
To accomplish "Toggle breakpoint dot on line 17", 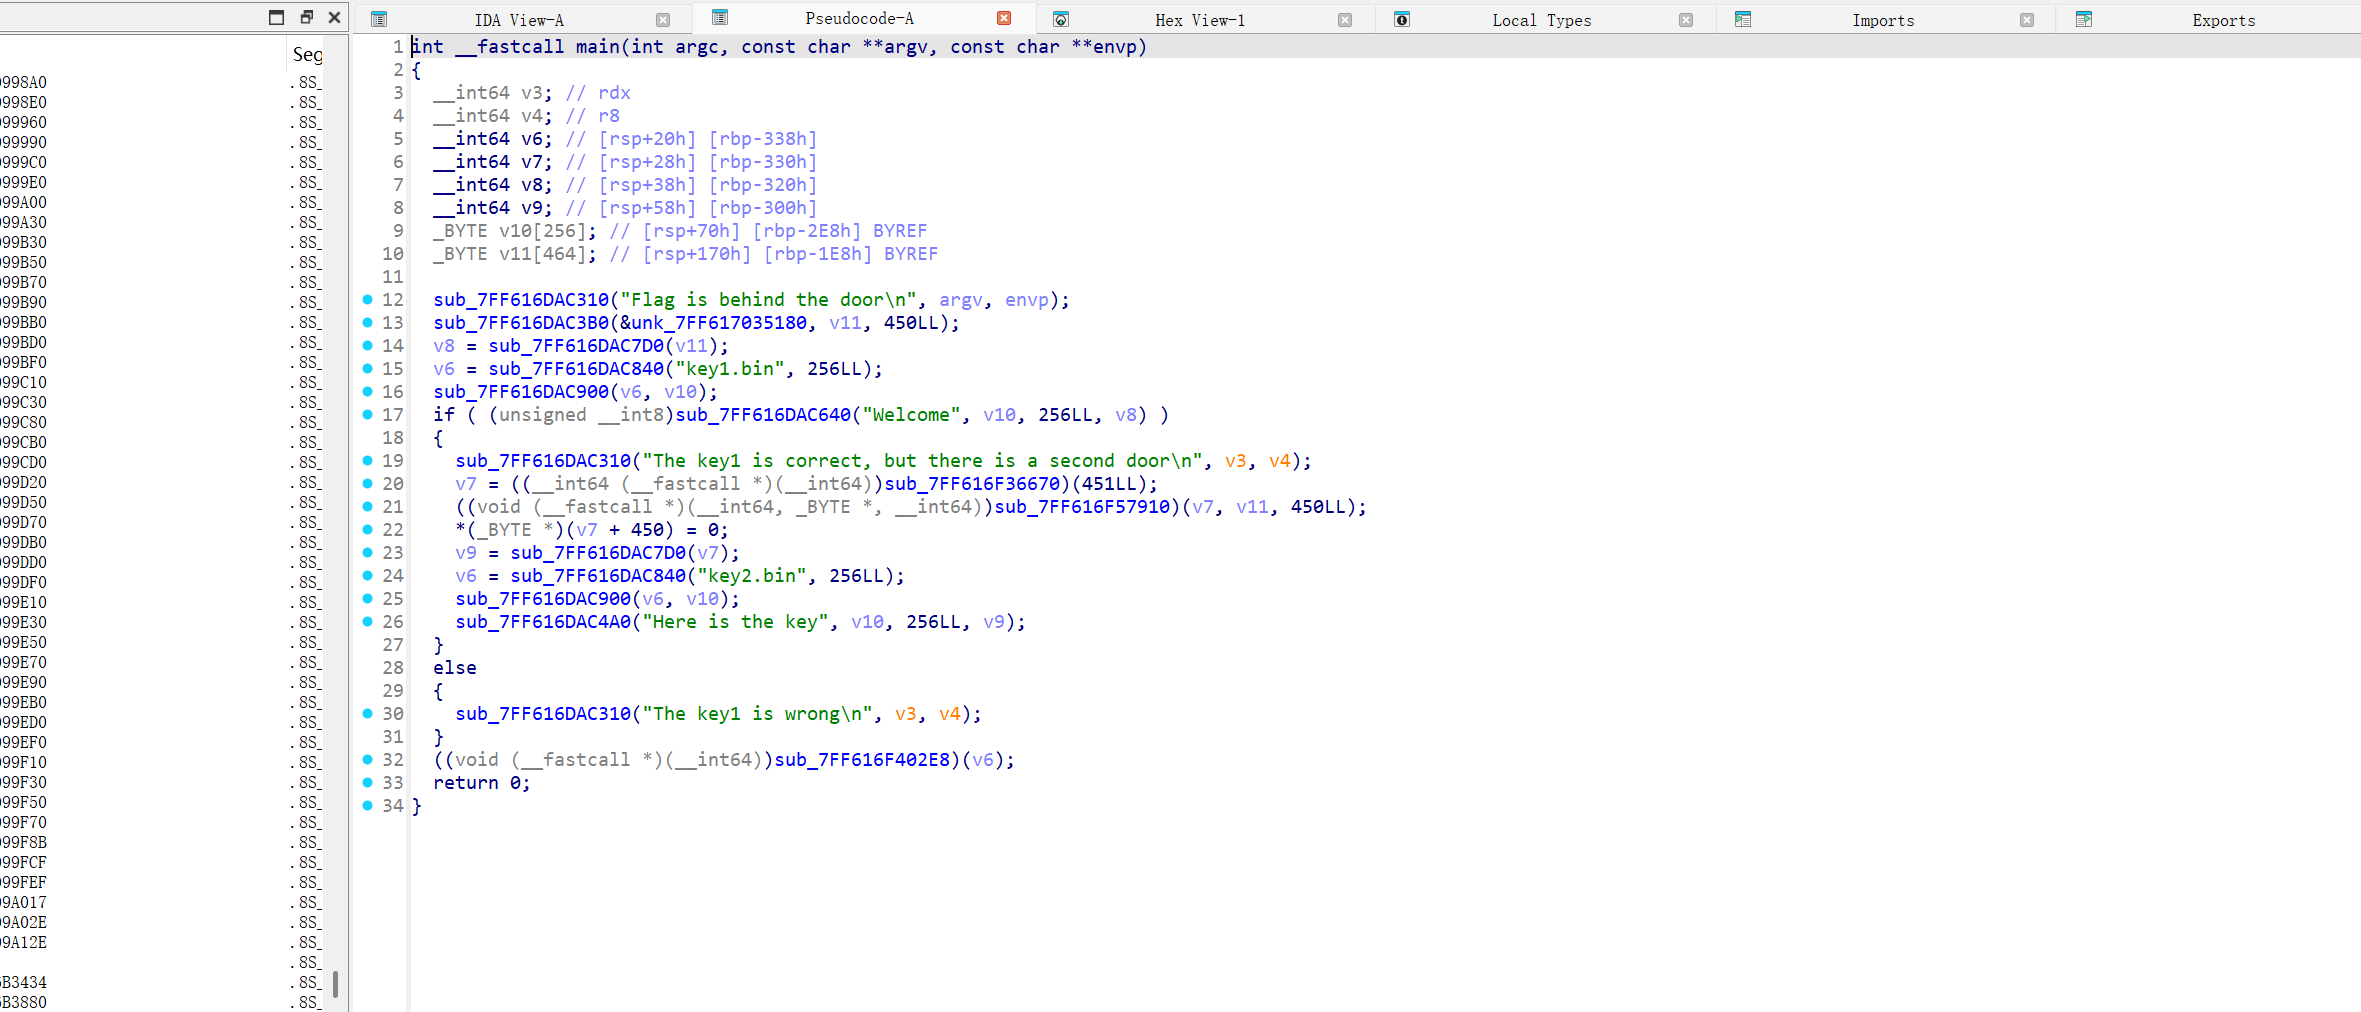I will 367,414.
